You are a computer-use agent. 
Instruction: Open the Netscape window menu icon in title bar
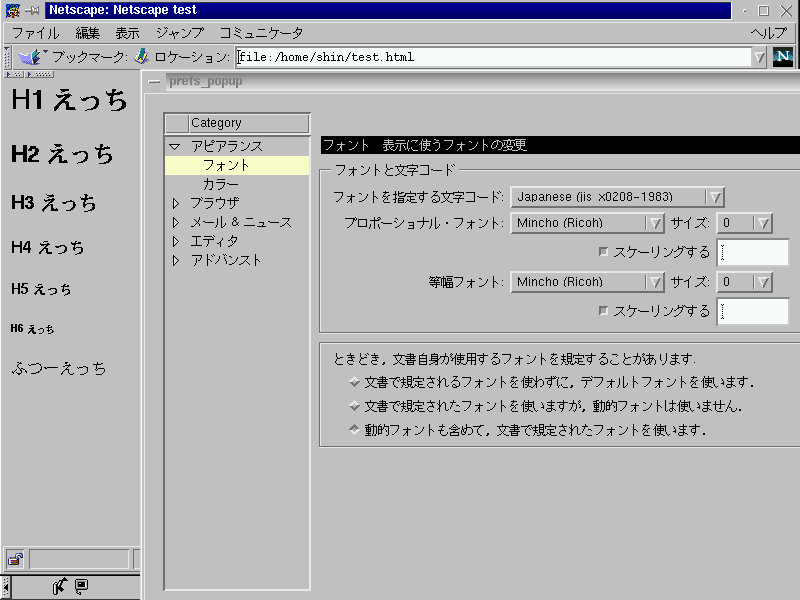12,10
